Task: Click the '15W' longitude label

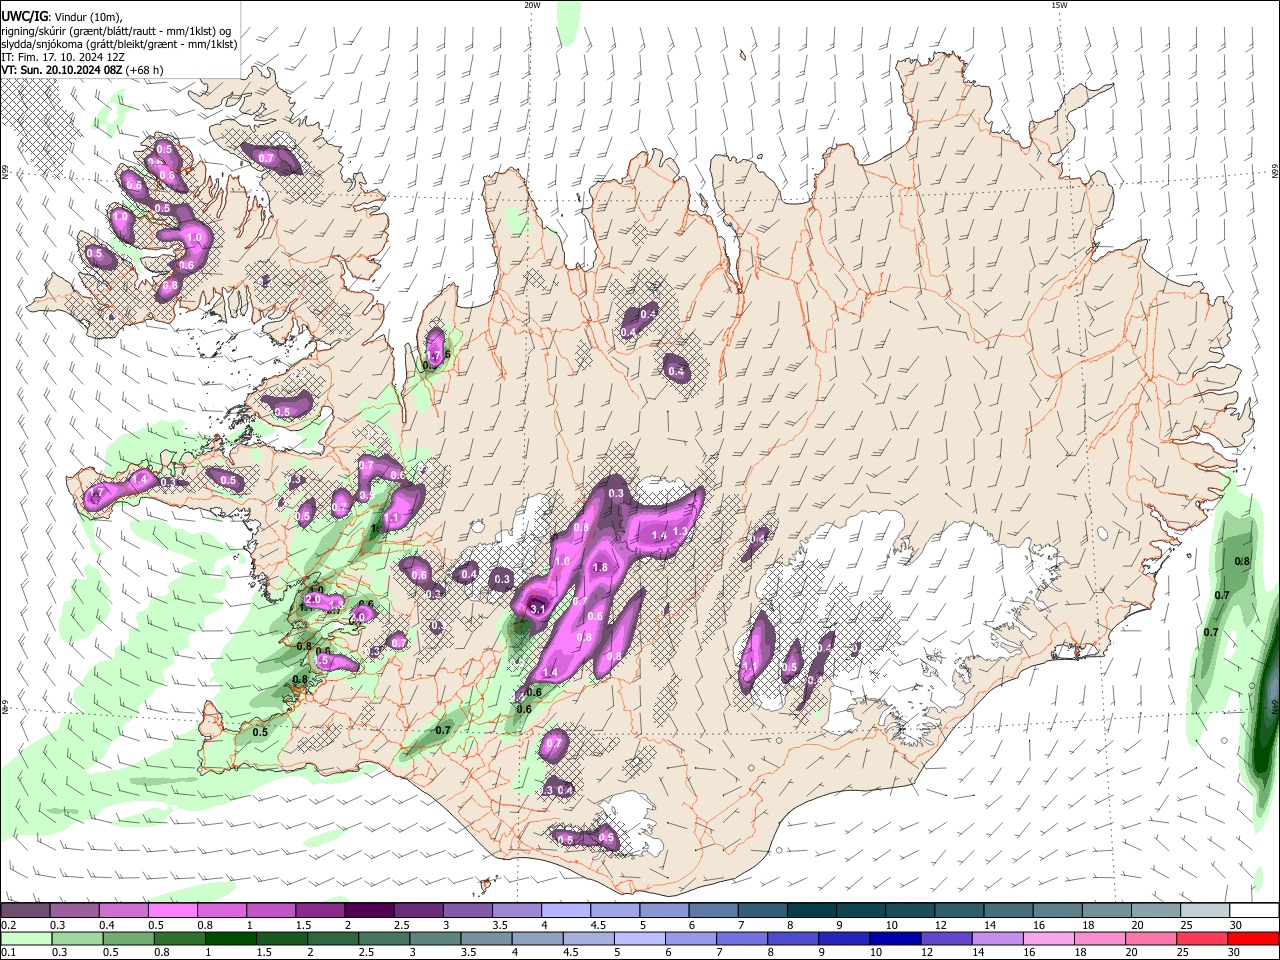Action: (1059, 5)
